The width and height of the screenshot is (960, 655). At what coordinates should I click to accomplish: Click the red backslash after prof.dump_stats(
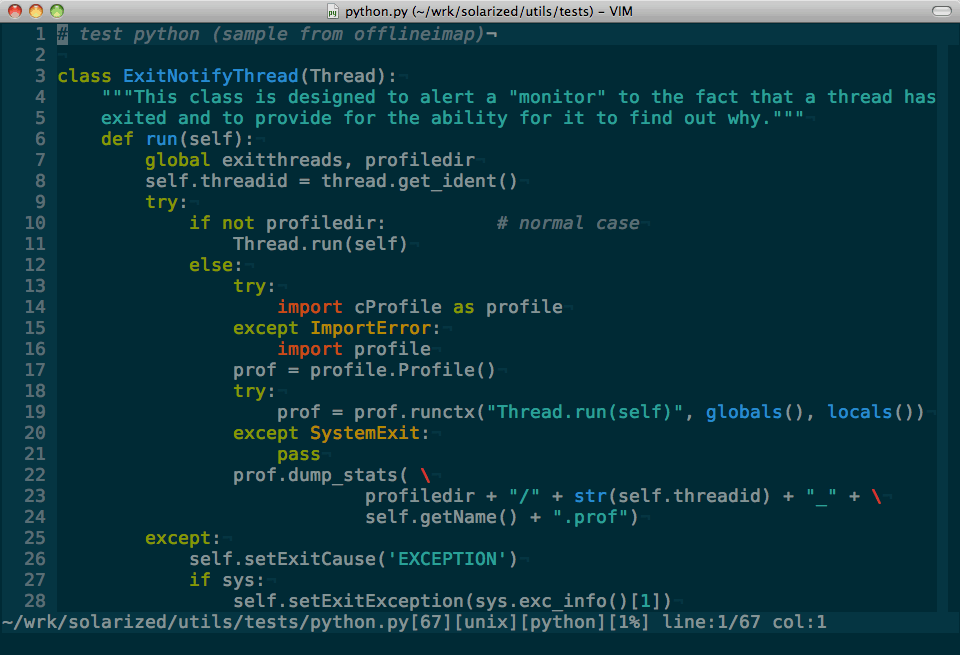pyautogui.click(x=425, y=475)
